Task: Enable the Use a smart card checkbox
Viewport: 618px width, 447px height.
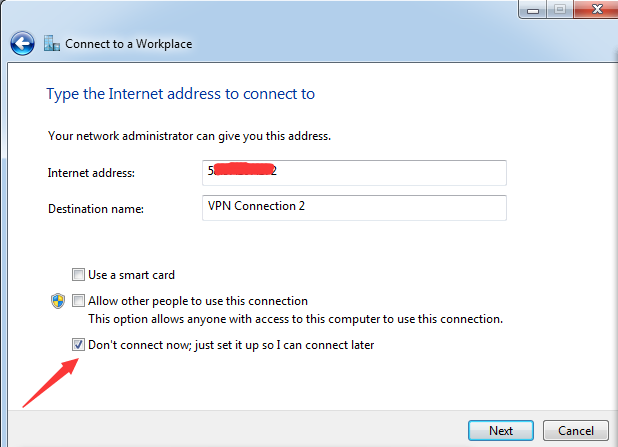Action: pyautogui.click(x=78, y=274)
